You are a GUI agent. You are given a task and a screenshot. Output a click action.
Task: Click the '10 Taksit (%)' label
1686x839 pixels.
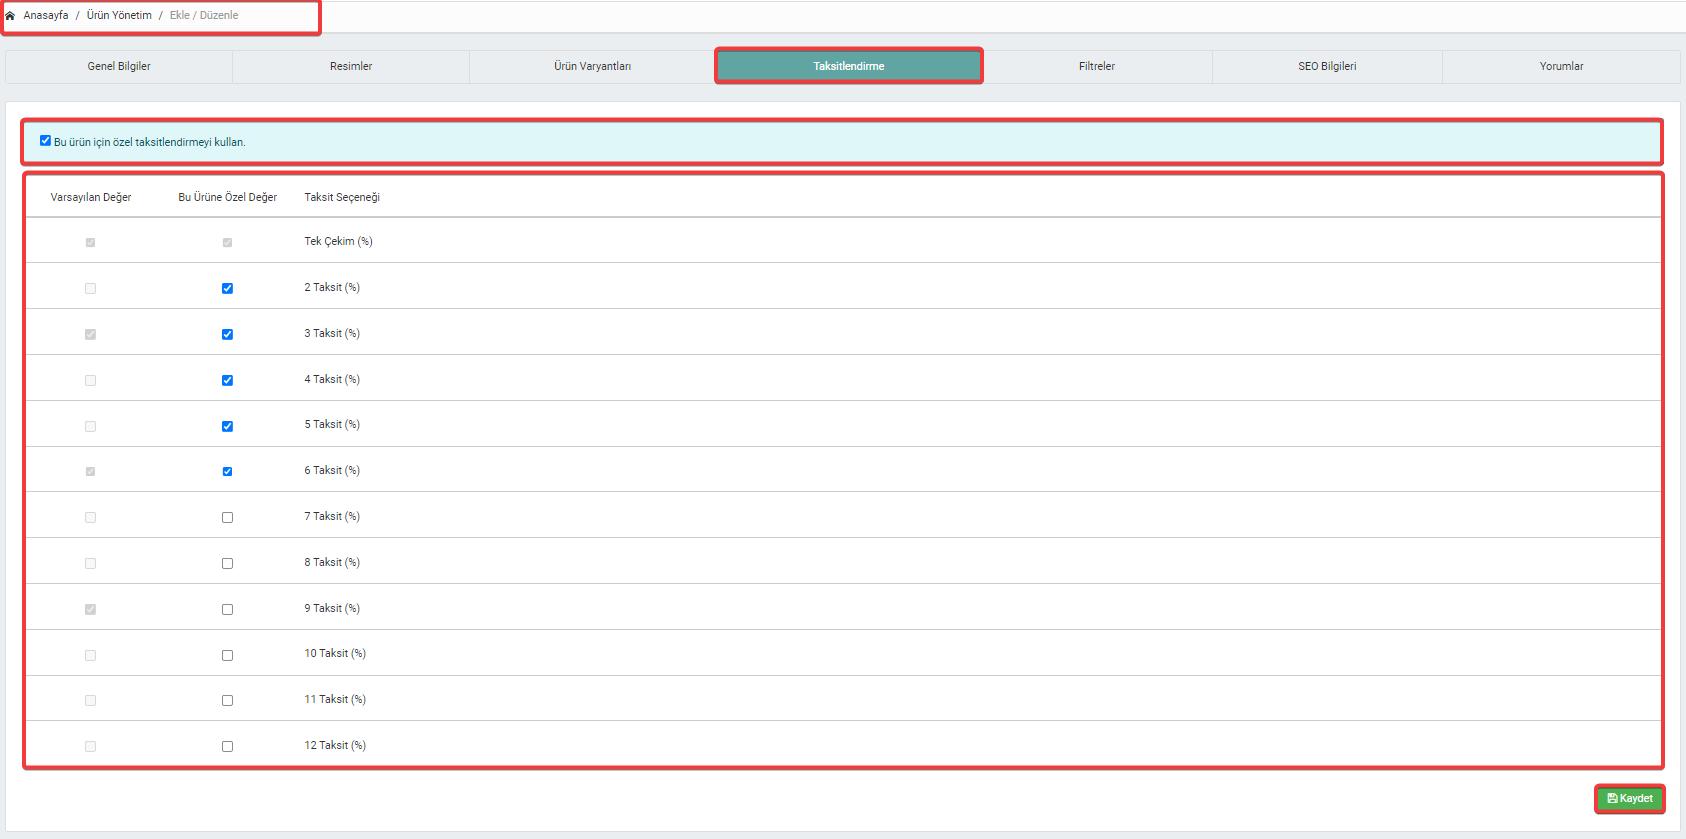click(x=335, y=653)
